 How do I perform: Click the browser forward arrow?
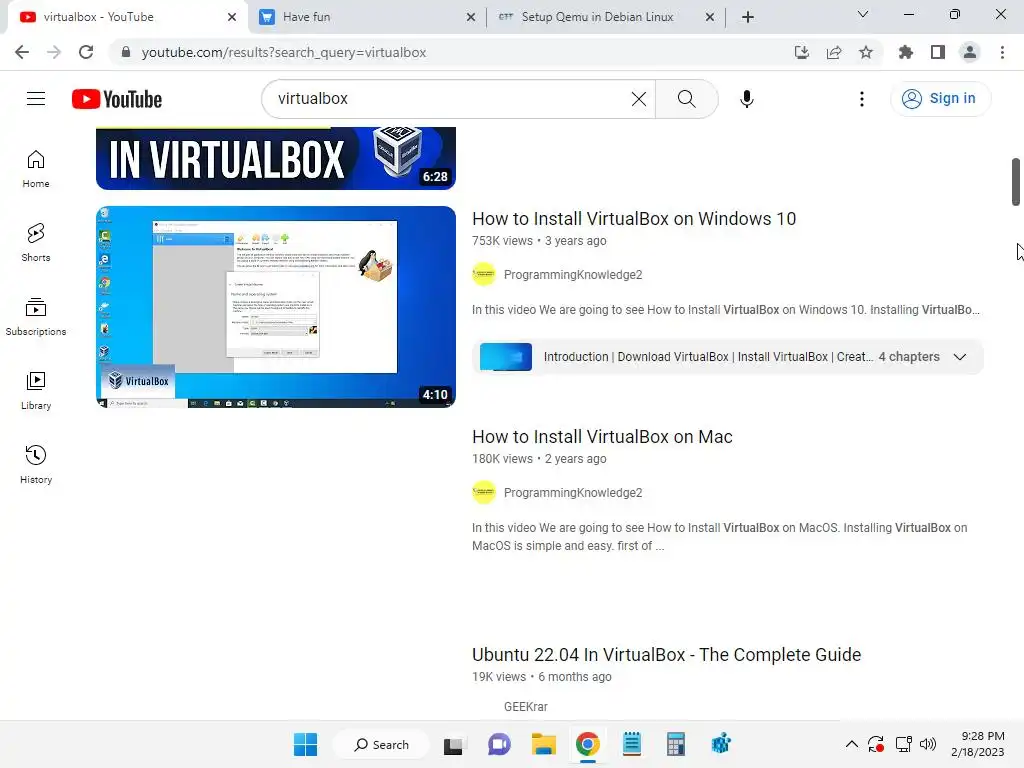(x=54, y=52)
